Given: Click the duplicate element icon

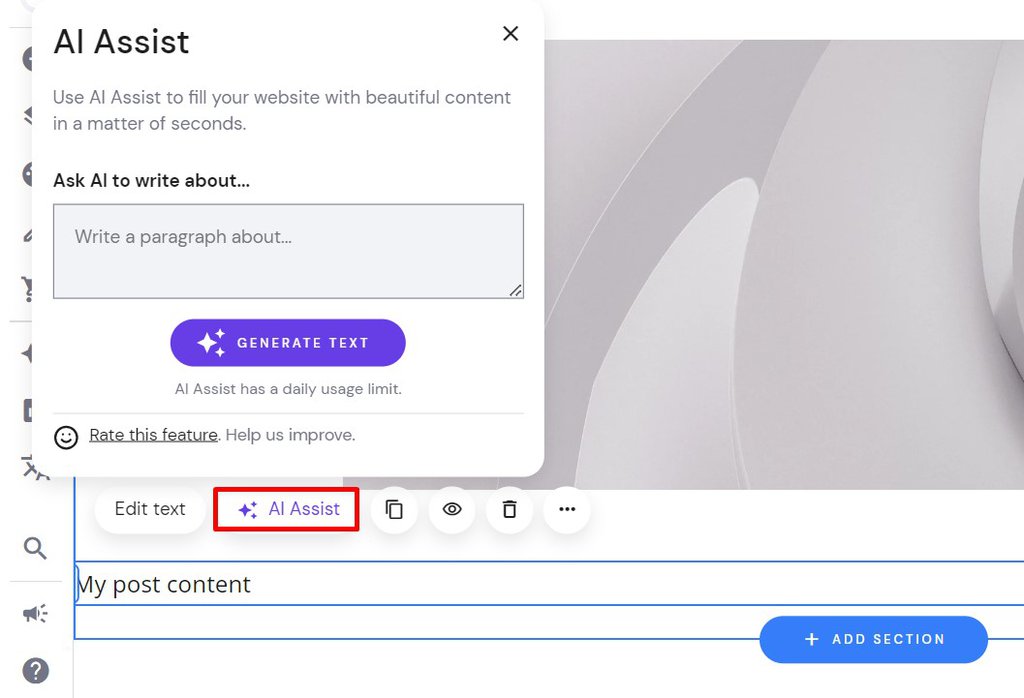Looking at the screenshot, I should 394,509.
